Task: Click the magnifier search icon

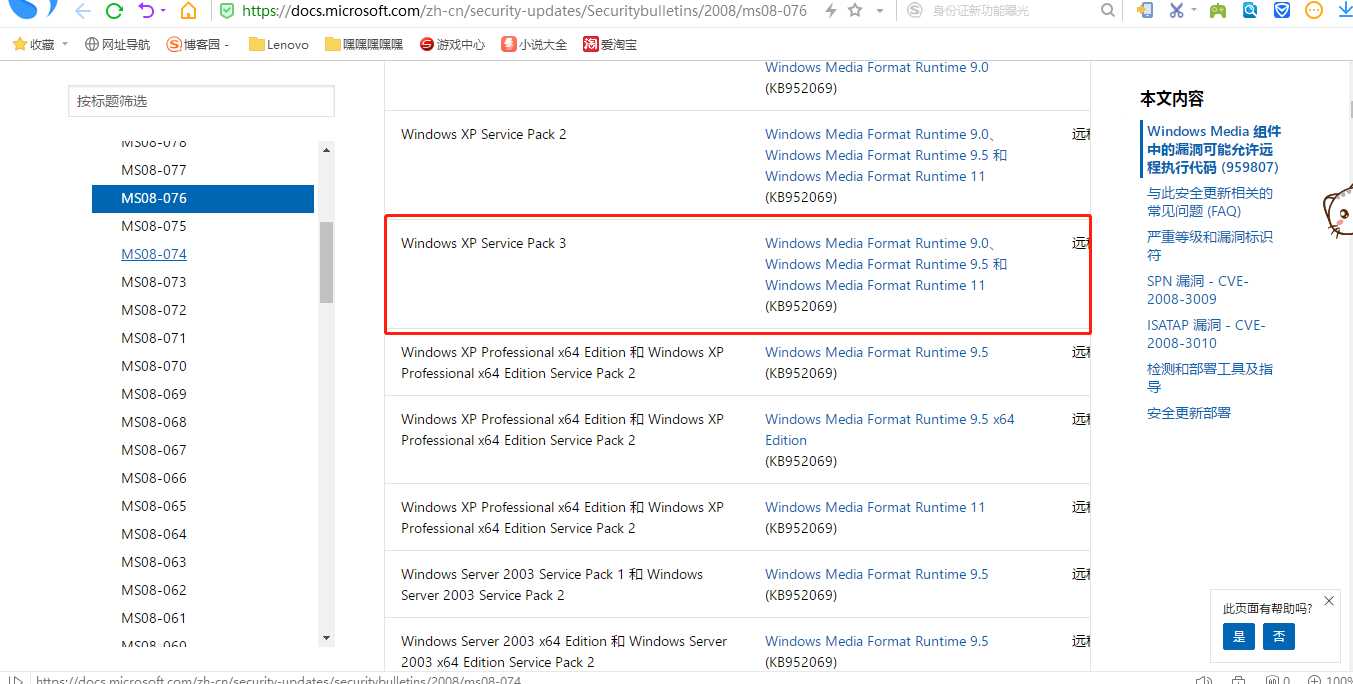Action: tap(1107, 11)
